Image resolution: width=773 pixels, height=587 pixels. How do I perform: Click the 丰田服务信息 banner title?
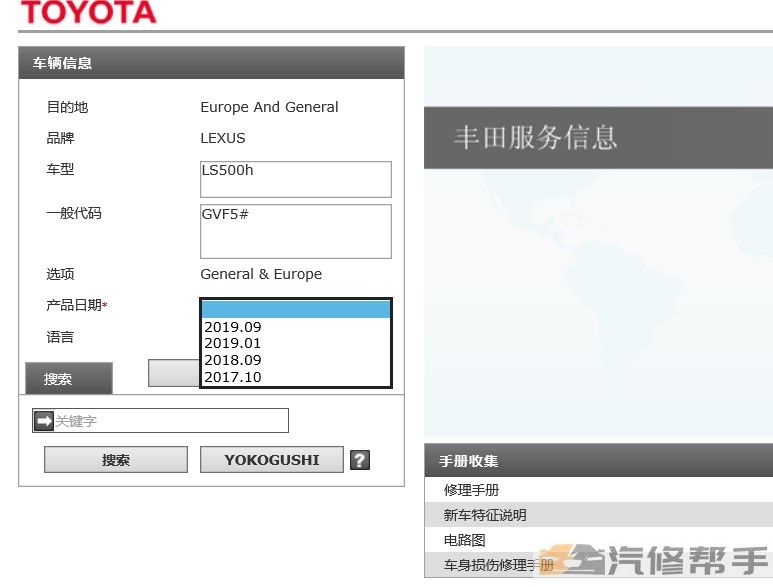click(x=535, y=137)
